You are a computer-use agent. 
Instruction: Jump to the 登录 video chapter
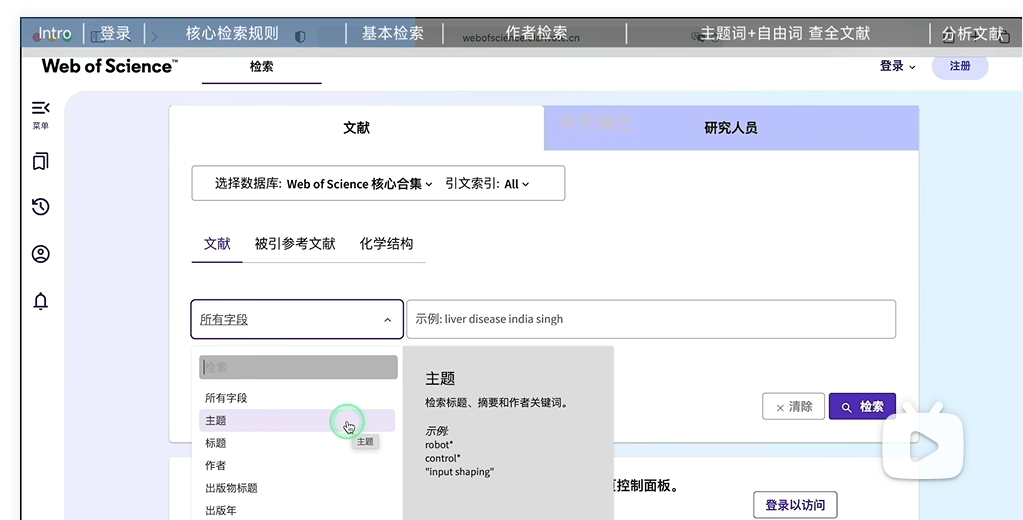115,33
